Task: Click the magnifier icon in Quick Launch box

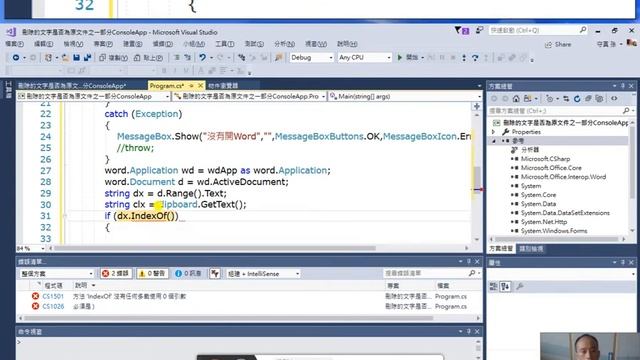Action: tap(583, 30)
